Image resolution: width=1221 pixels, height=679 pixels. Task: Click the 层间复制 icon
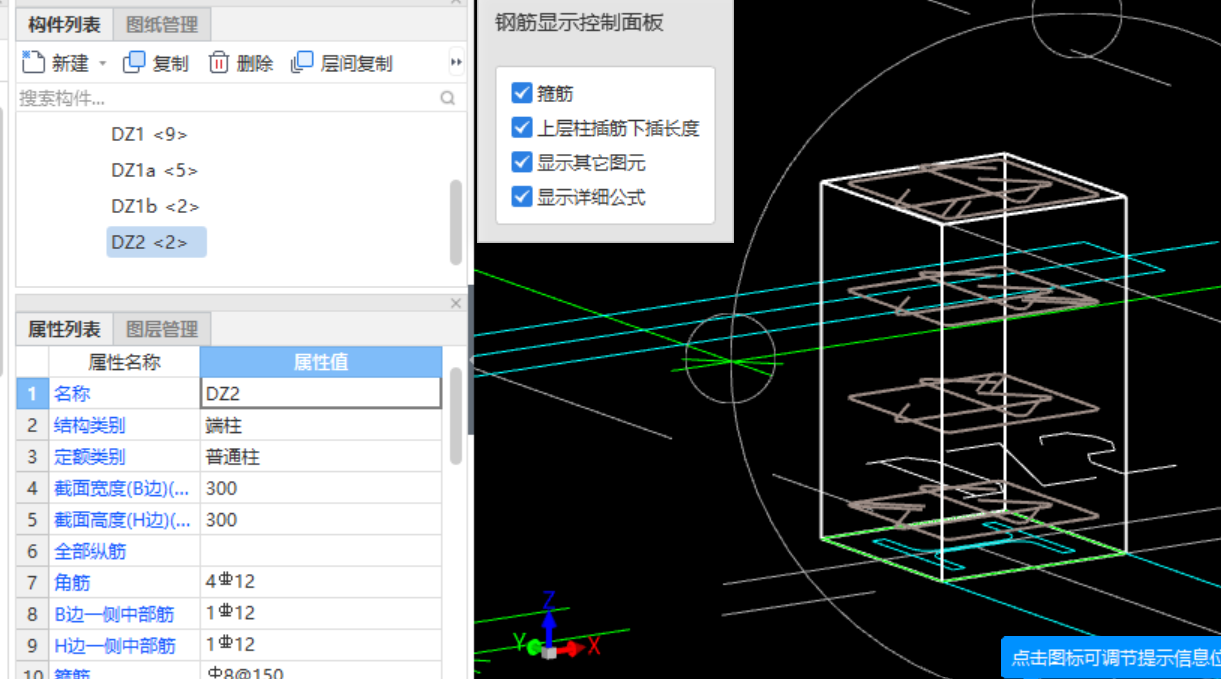302,63
